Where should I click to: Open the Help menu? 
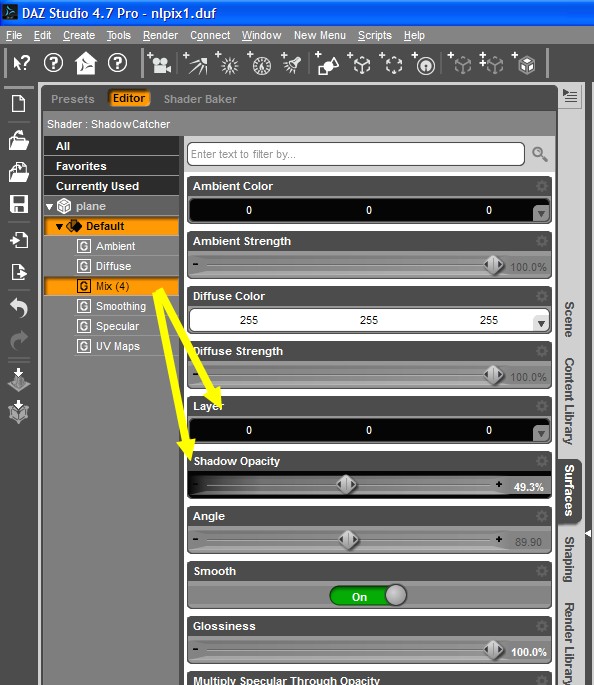(414, 35)
